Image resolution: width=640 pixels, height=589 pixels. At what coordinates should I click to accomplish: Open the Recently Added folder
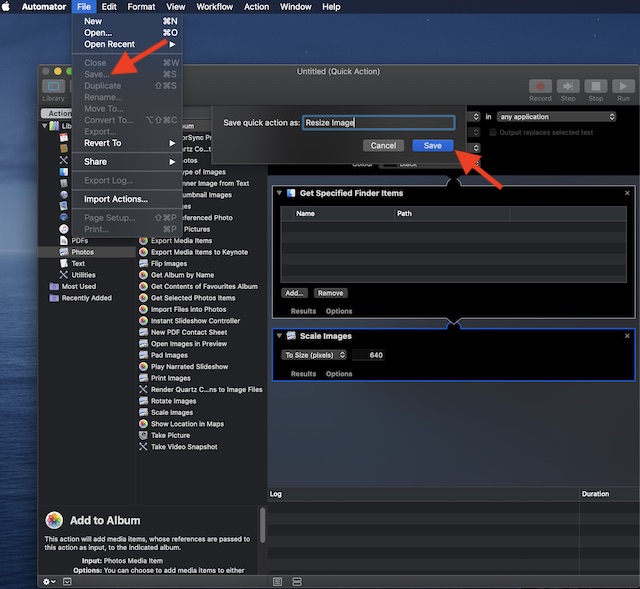tap(87, 298)
